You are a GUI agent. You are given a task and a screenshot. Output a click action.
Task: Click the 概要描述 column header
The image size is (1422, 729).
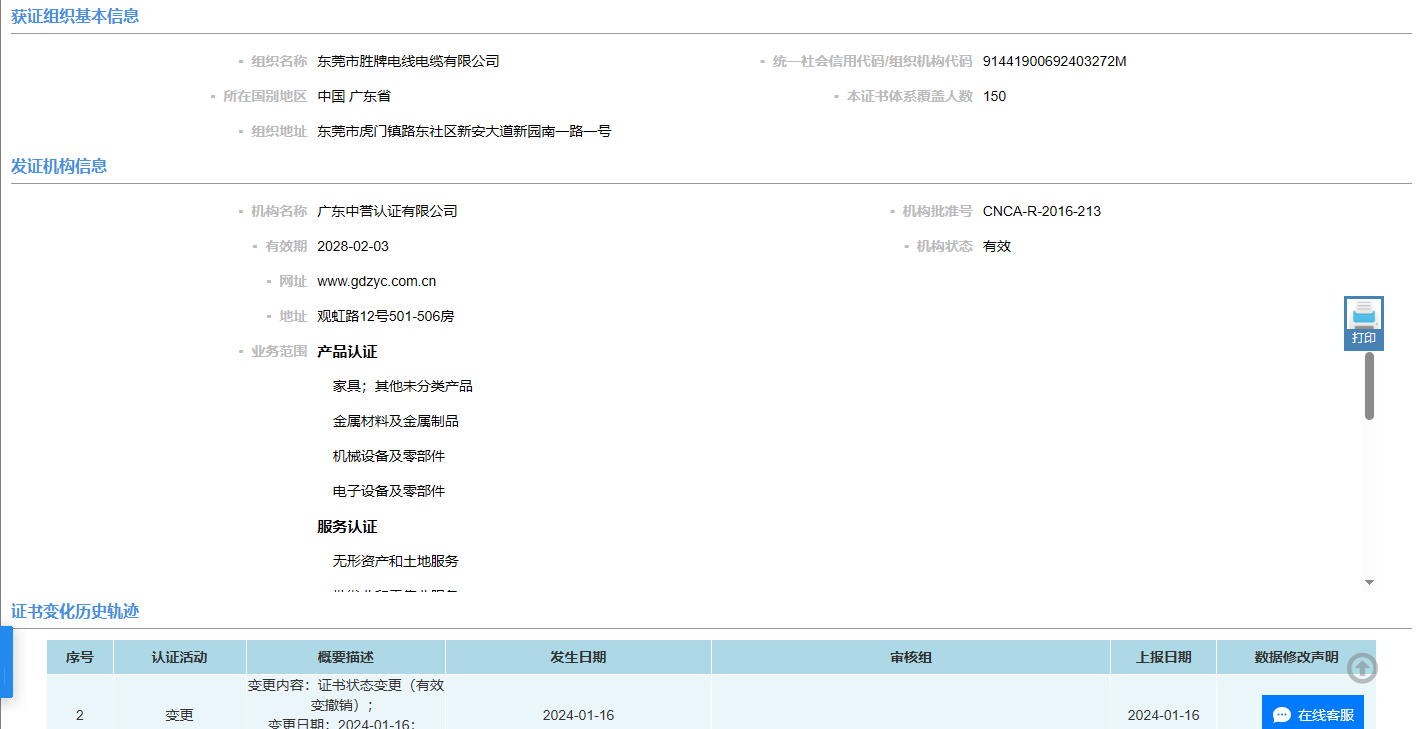pos(345,657)
